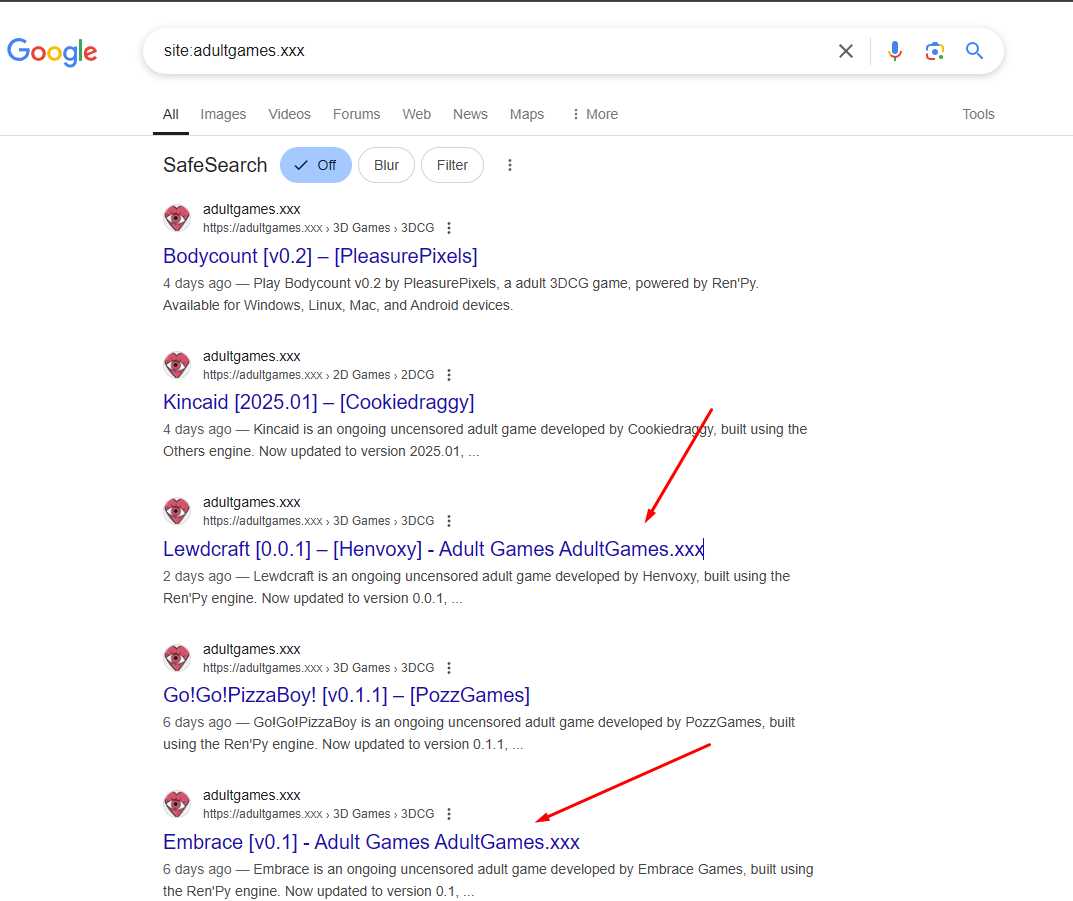Clear the search box with the X icon

click(846, 51)
